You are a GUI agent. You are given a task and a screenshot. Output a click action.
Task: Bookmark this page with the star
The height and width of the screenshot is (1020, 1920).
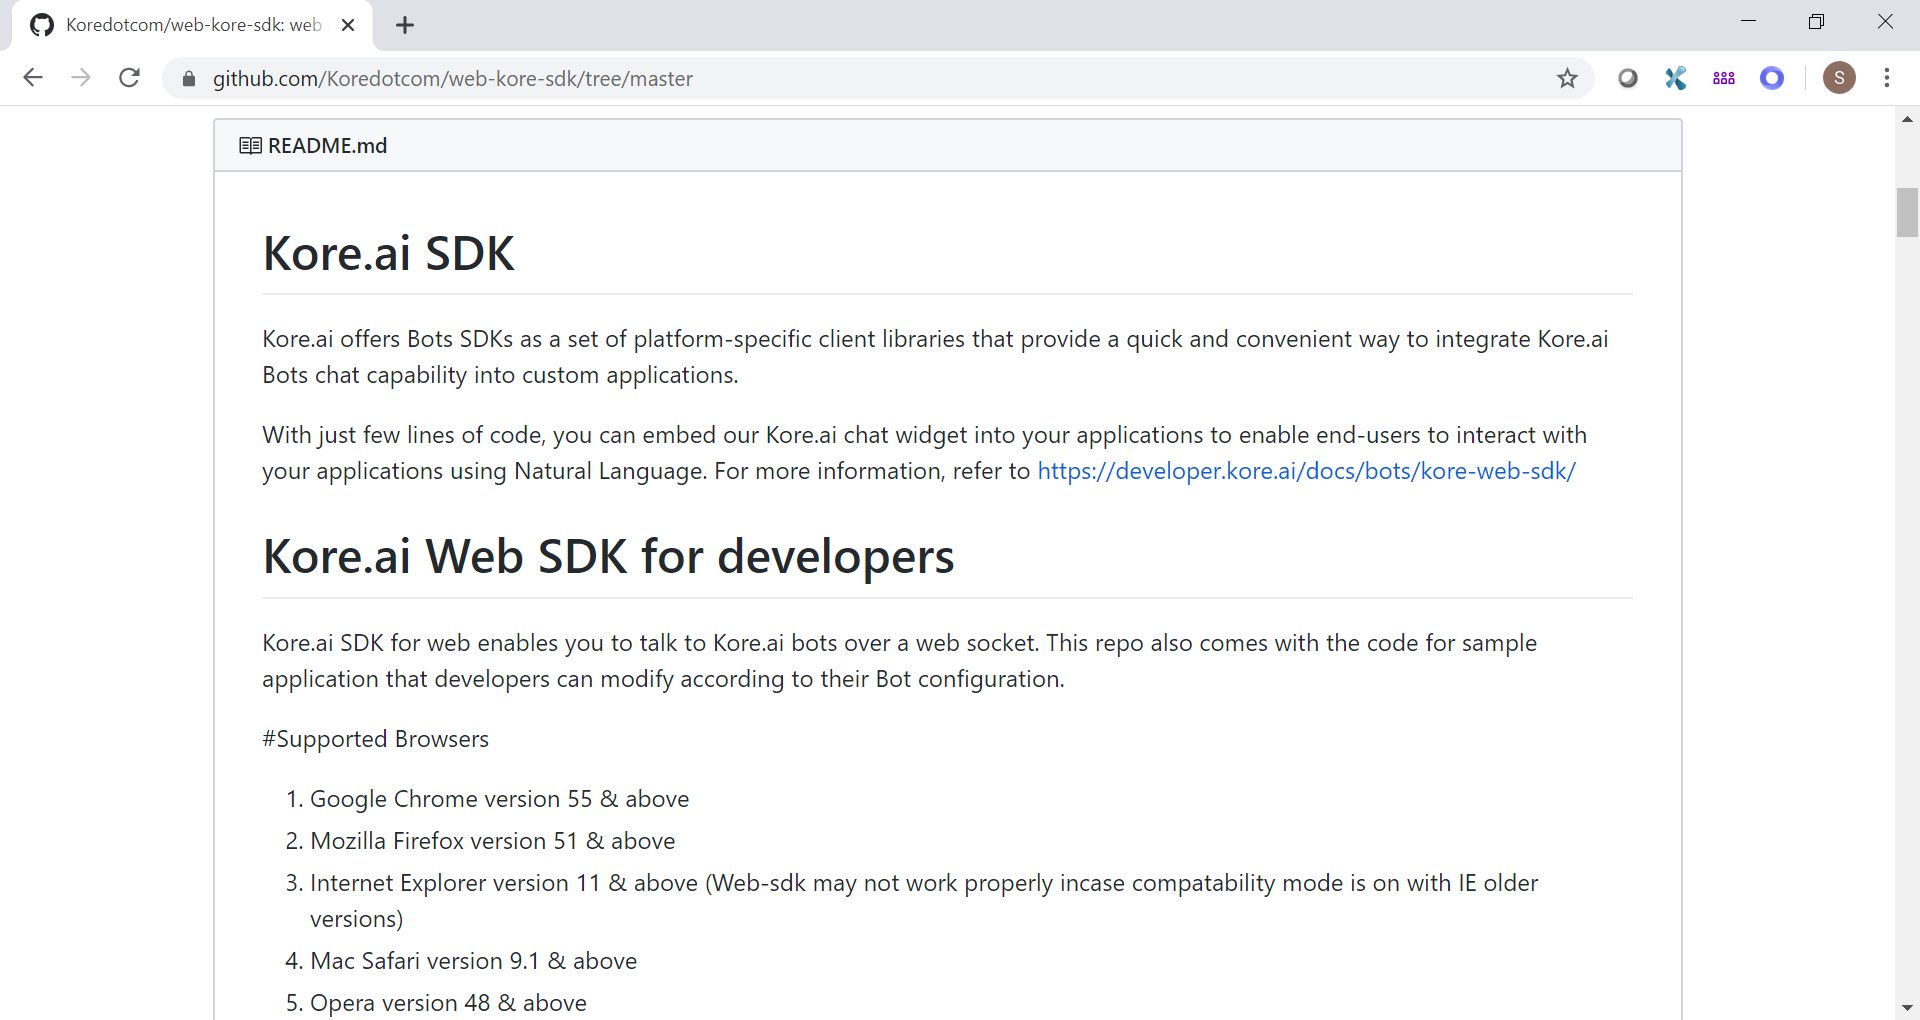point(1567,78)
